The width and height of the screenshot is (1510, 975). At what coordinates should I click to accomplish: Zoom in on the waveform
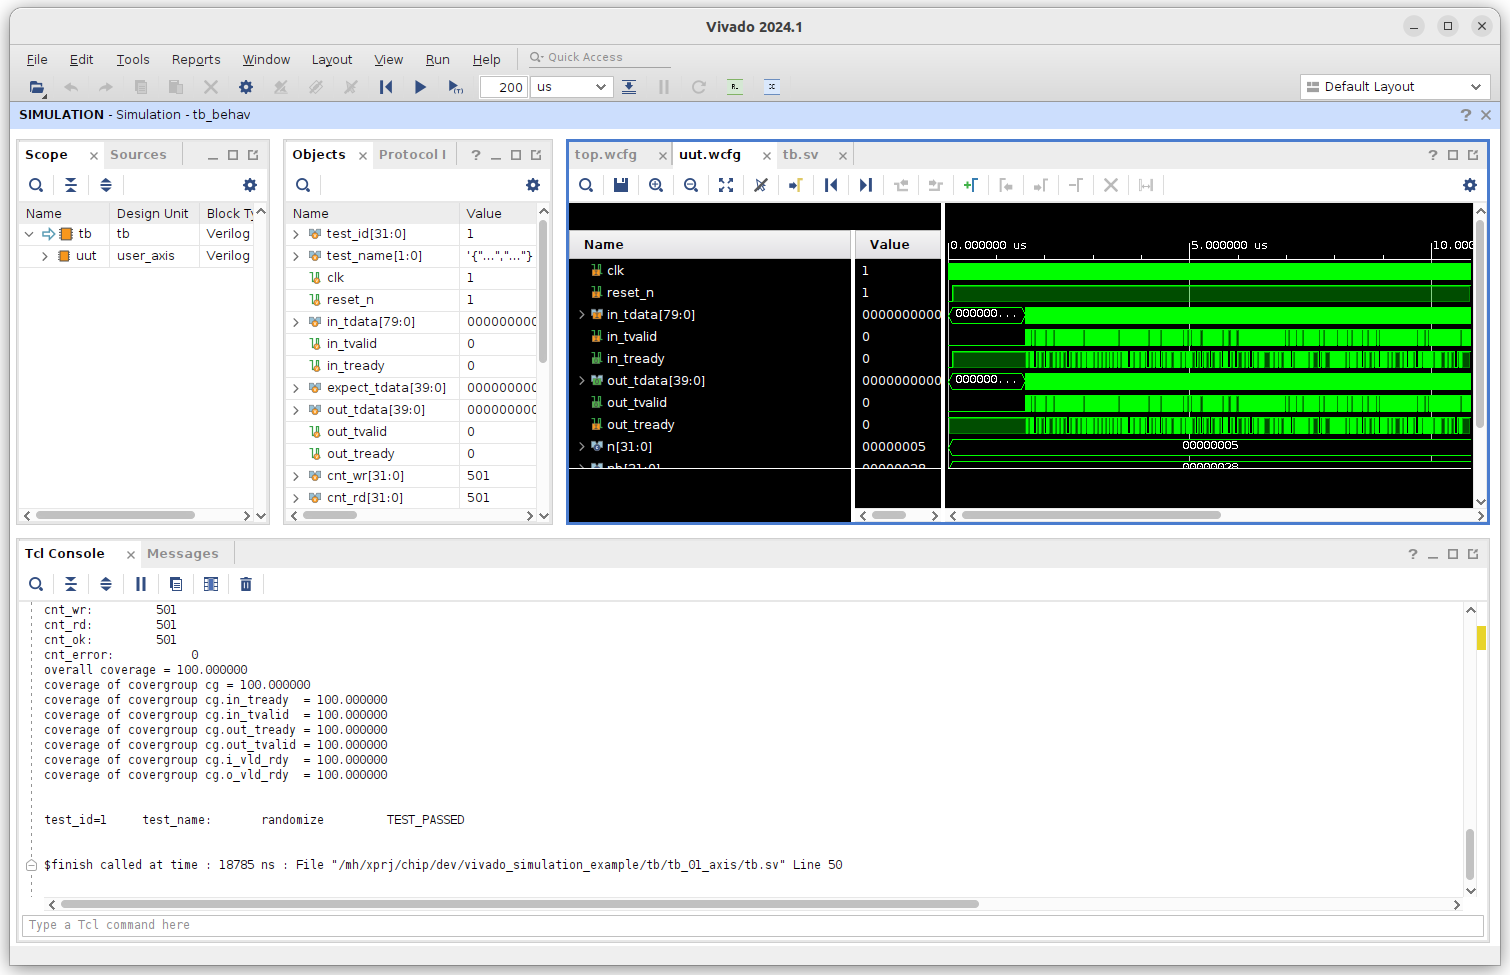[656, 185]
